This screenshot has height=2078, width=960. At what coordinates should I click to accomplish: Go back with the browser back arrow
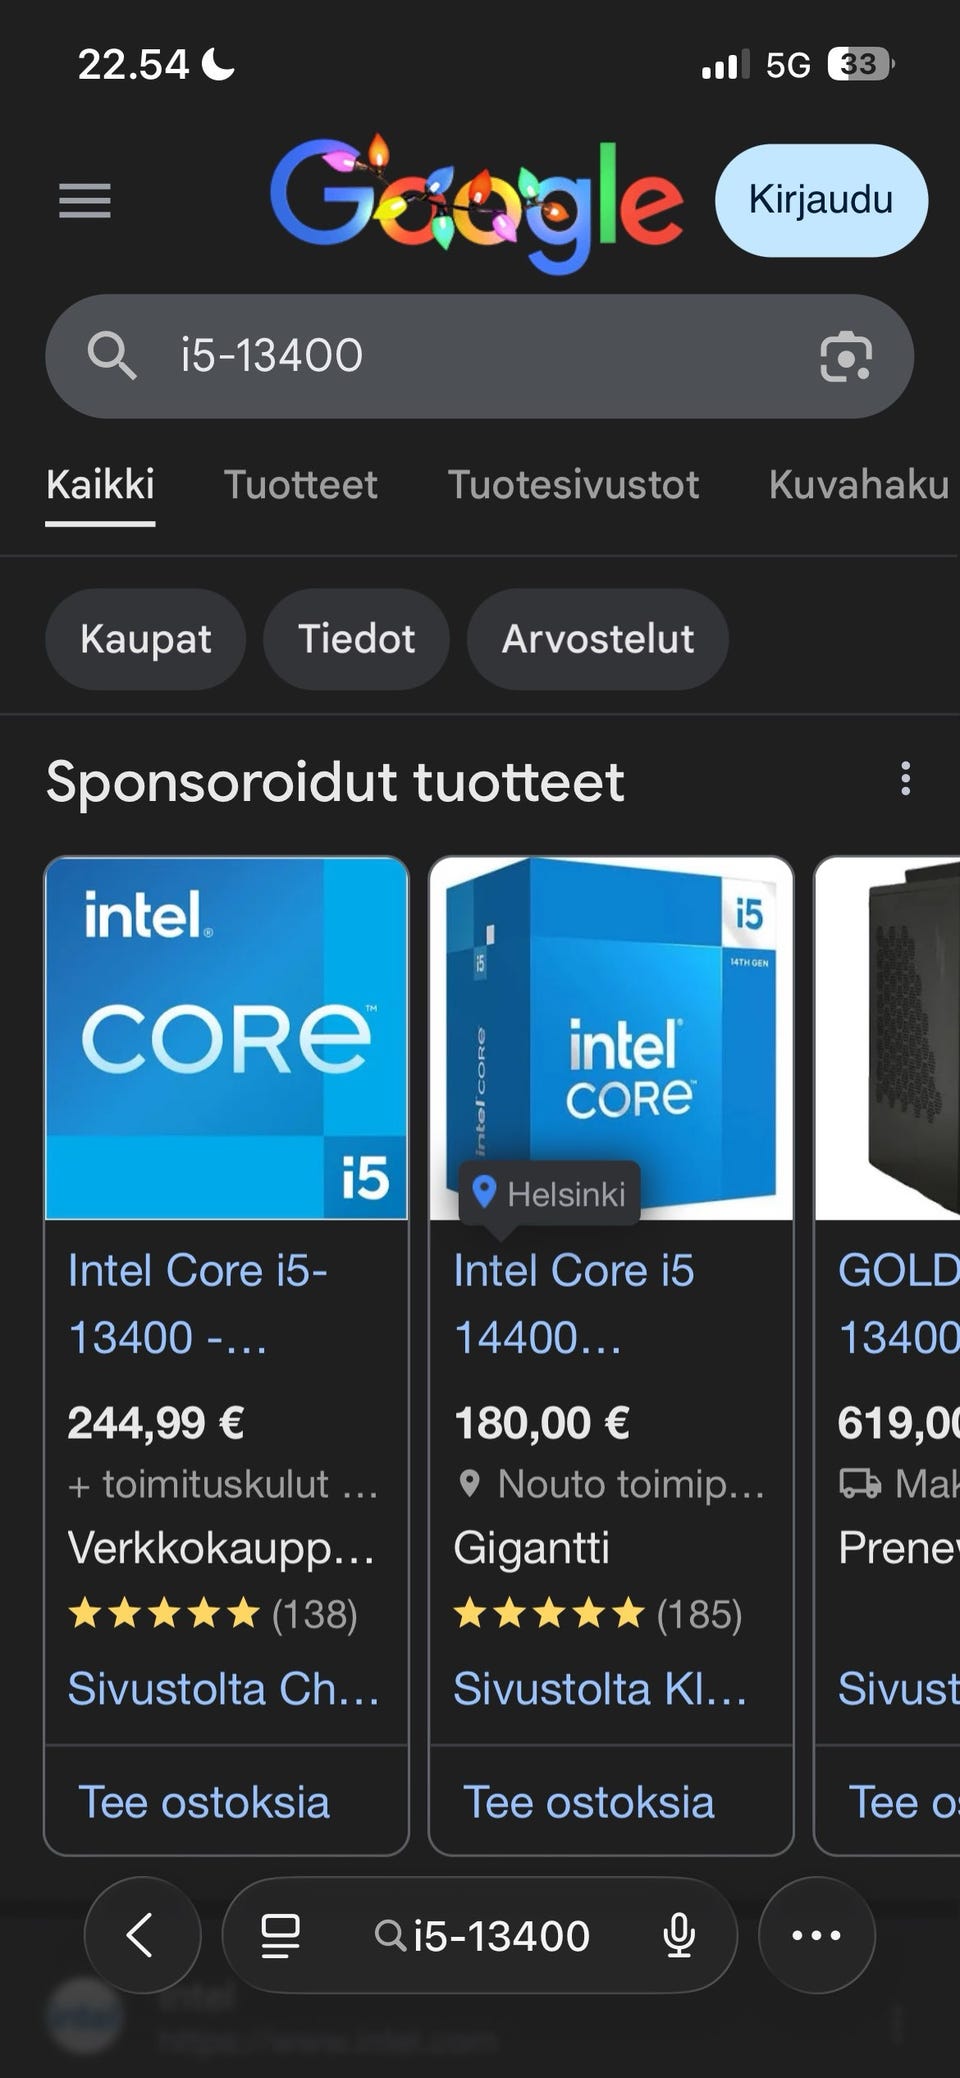click(141, 1935)
